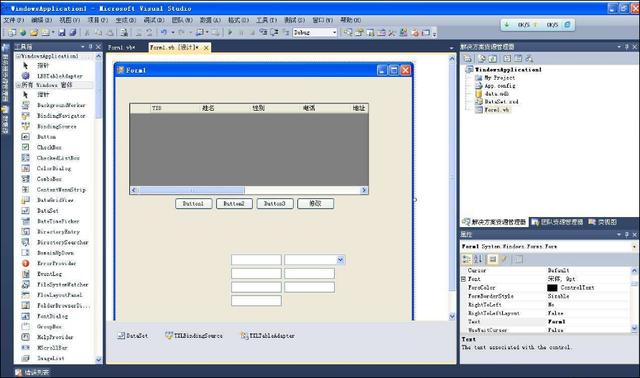Image resolution: width=640 pixels, height=378 pixels.
Task: Click Button1 on the Form1 designer
Action: (193, 203)
